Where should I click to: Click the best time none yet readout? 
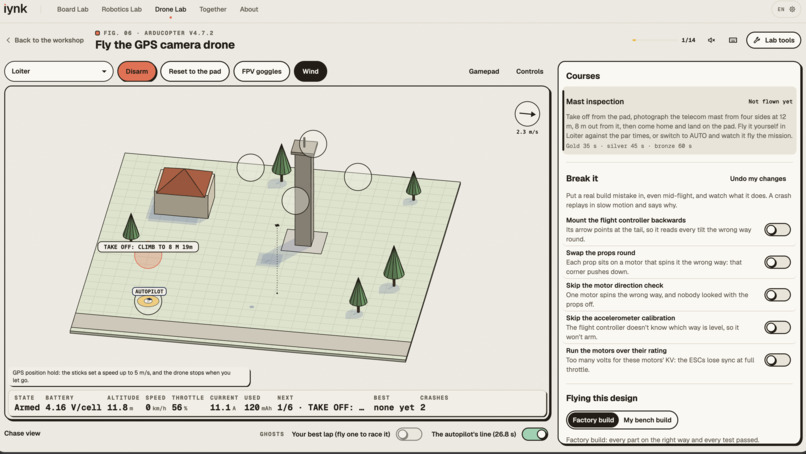click(394, 408)
